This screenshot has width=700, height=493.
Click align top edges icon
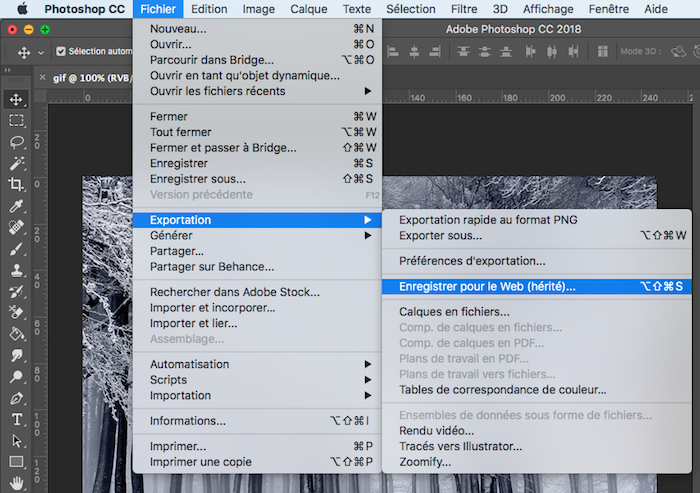point(463,52)
